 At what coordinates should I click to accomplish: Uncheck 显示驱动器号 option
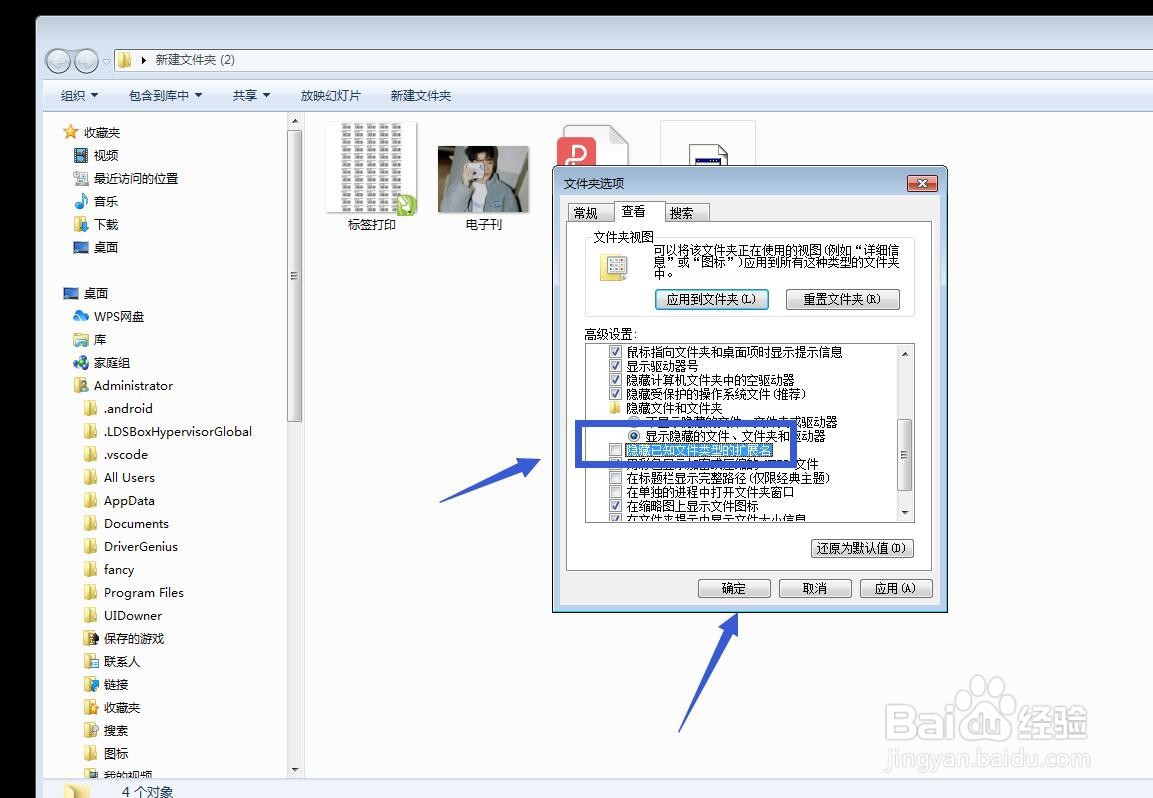(x=617, y=365)
